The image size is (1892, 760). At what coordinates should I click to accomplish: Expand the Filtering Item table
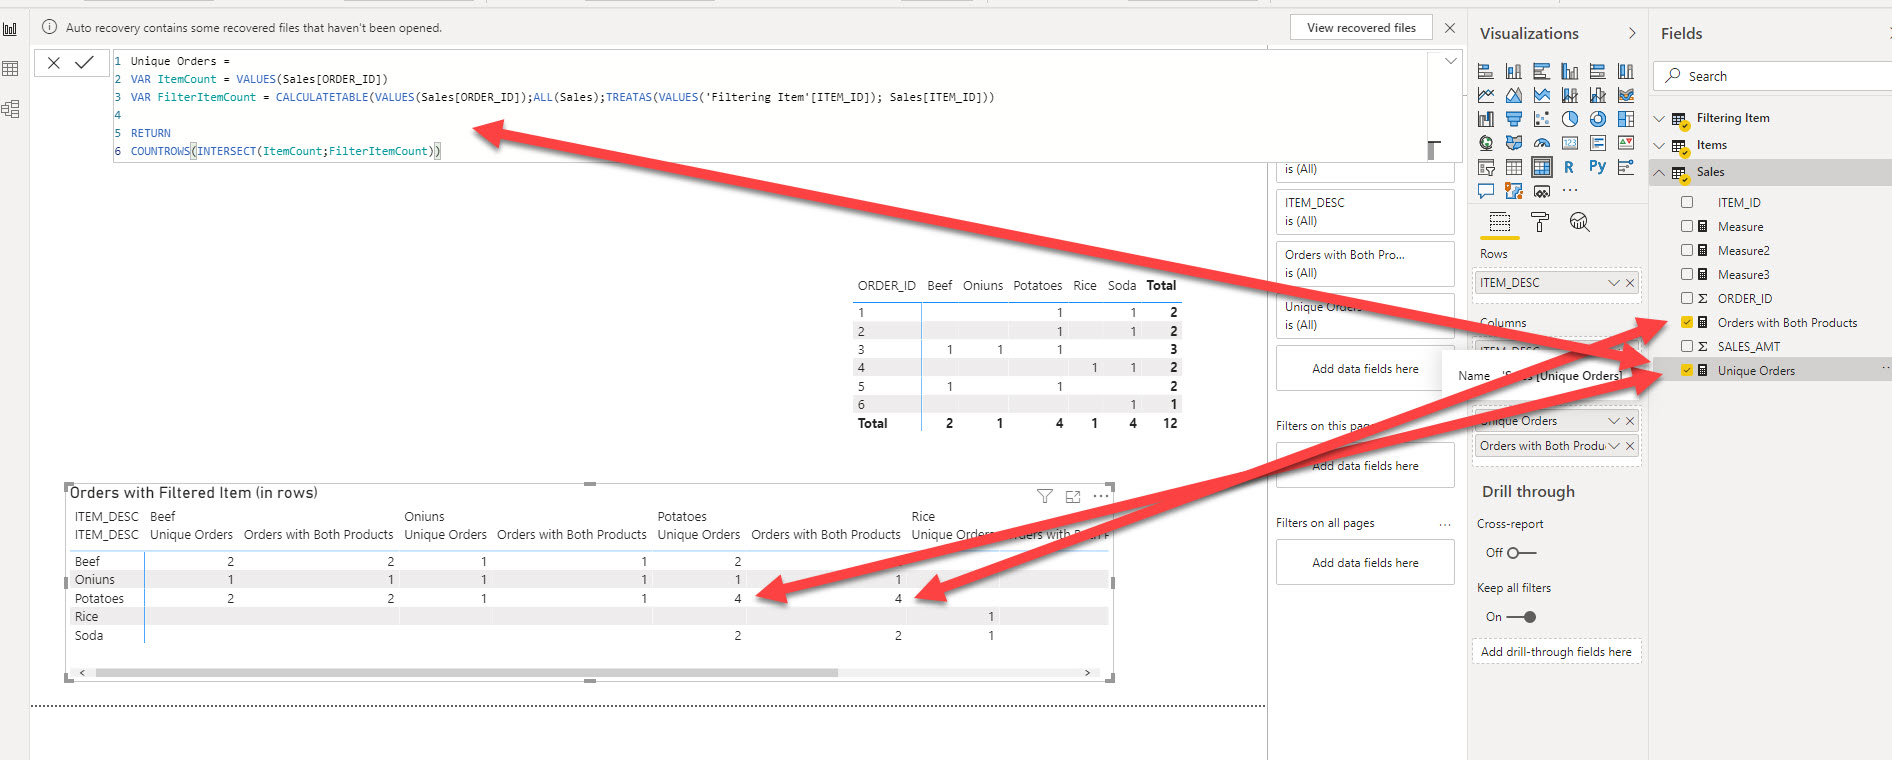pos(1660,118)
